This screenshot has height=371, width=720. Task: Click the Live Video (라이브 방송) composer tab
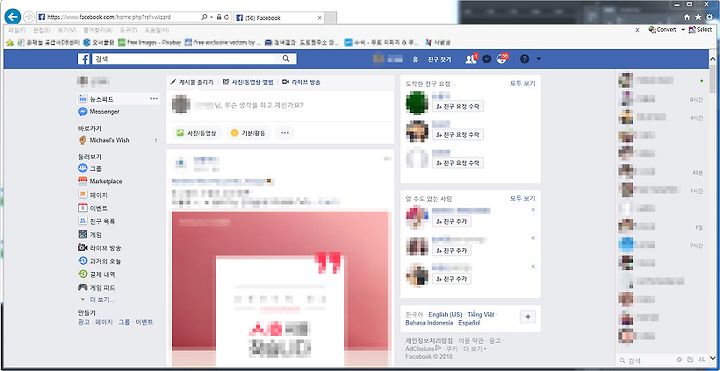click(301, 82)
